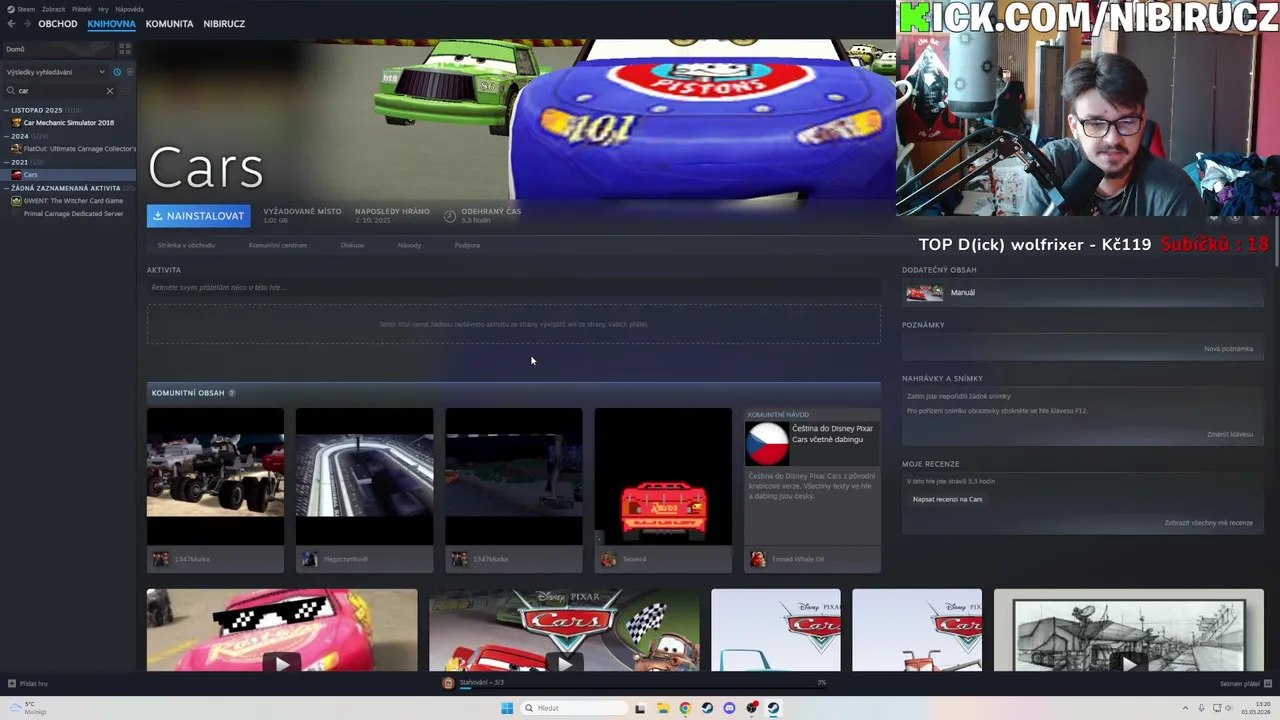Collapse the 2024 group
This screenshot has width=1280, height=720.
tap(7, 136)
